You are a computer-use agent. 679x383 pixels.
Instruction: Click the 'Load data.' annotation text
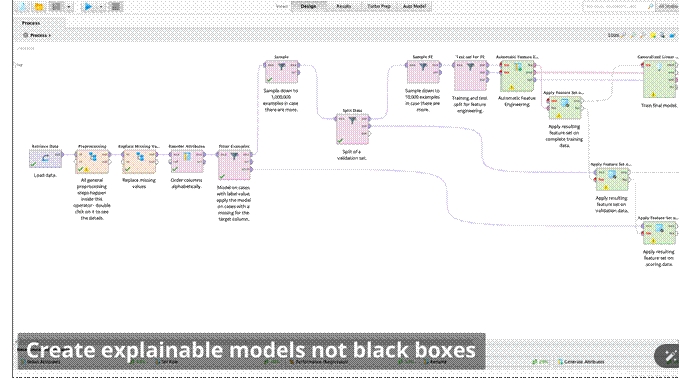(45, 175)
